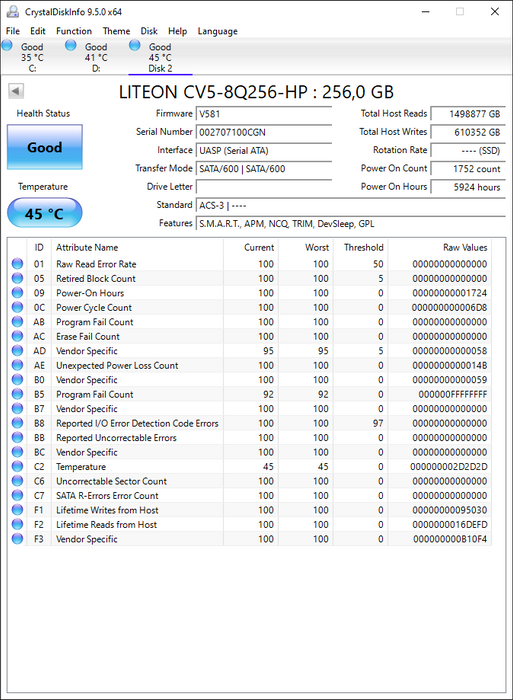Click the Worst column header

click(x=306, y=247)
